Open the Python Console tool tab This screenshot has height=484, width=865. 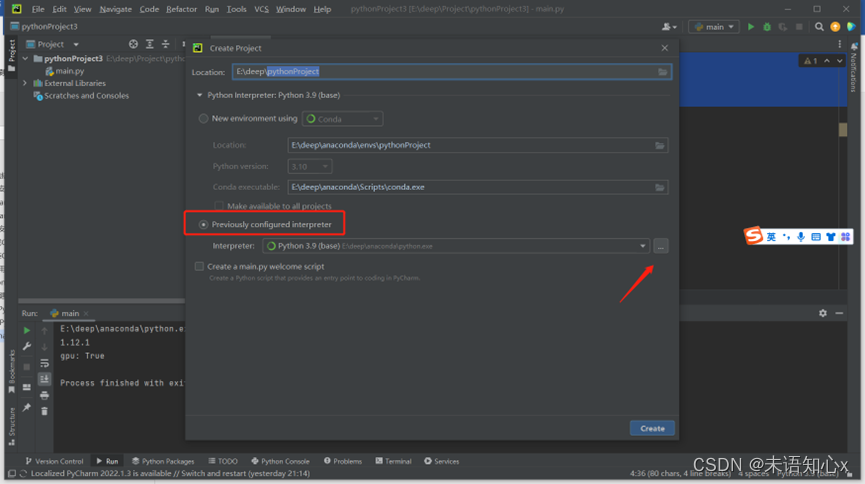(x=280, y=461)
